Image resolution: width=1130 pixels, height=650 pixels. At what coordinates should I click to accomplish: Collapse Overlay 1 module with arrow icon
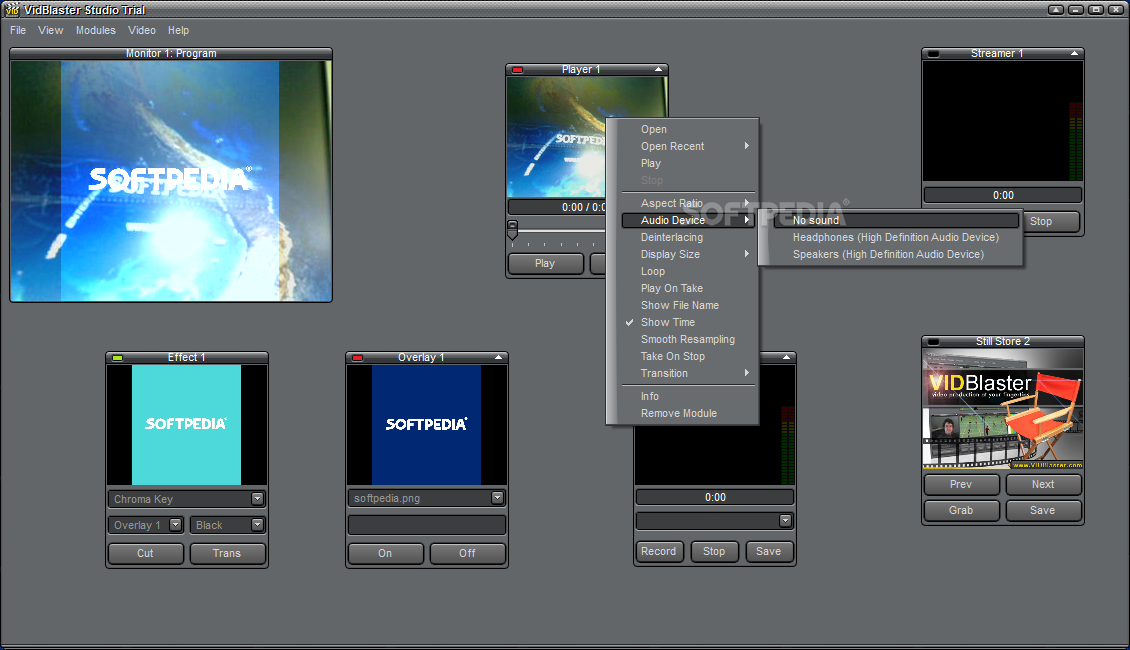coord(498,357)
